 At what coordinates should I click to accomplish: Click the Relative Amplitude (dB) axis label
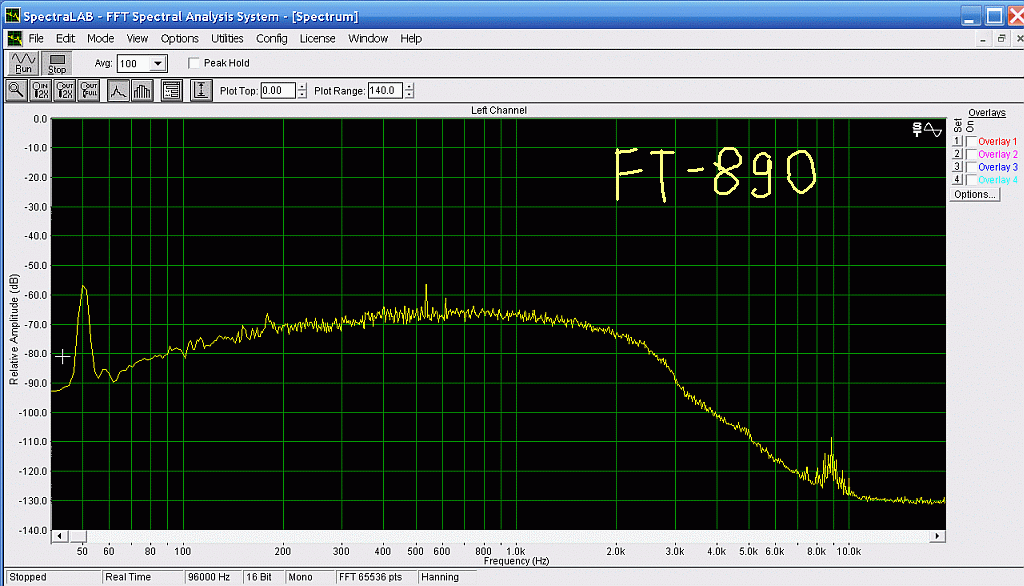[14, 329]
